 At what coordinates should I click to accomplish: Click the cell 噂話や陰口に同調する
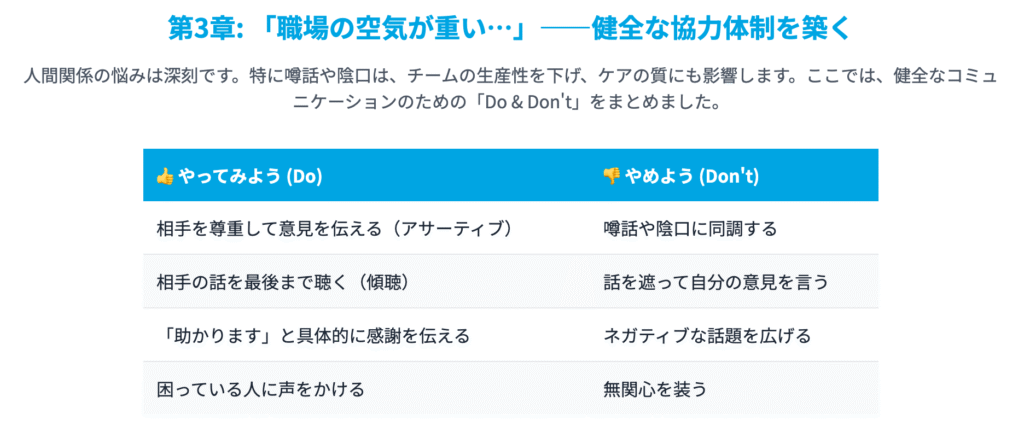click(734, 228)
